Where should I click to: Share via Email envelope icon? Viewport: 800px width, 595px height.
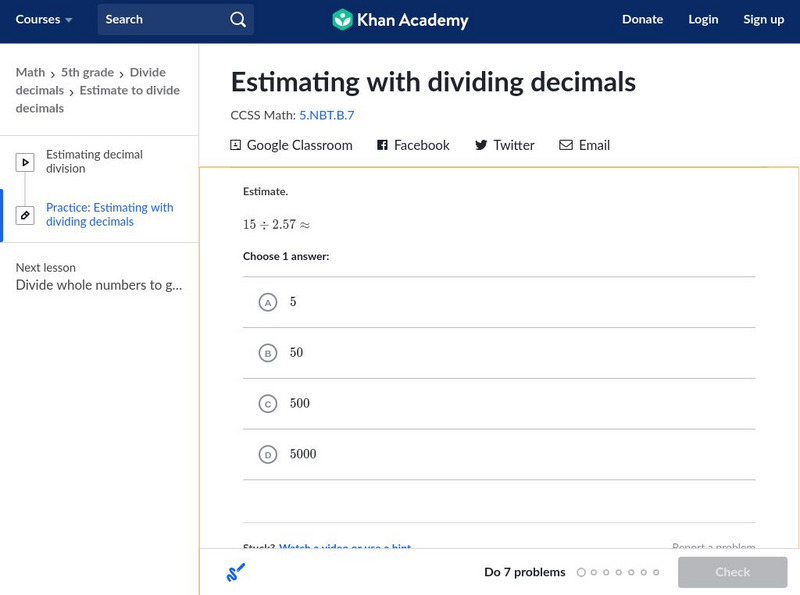coord(566,145)
